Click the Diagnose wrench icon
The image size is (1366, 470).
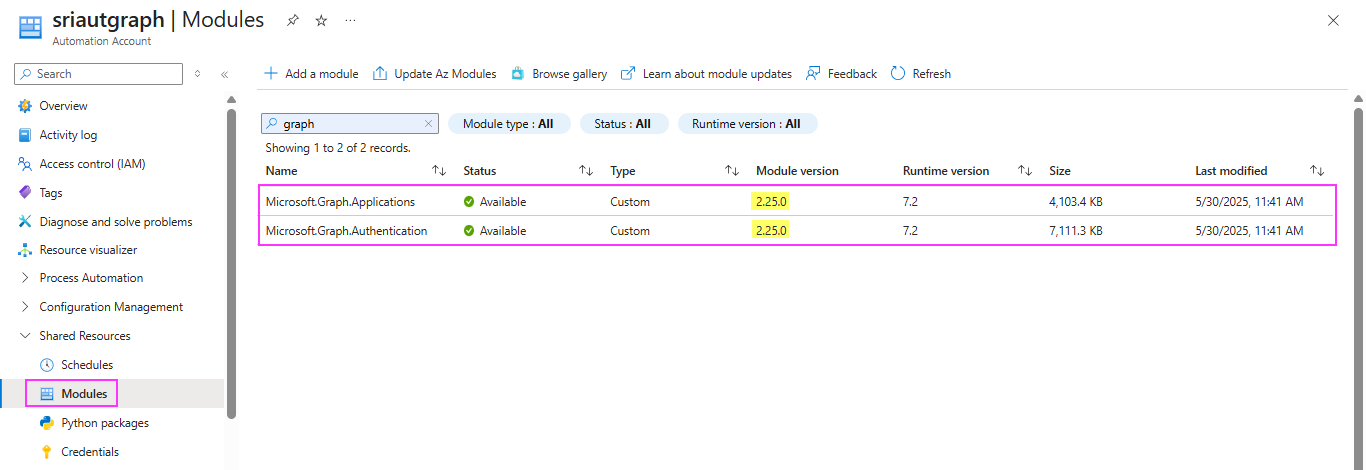25,222
